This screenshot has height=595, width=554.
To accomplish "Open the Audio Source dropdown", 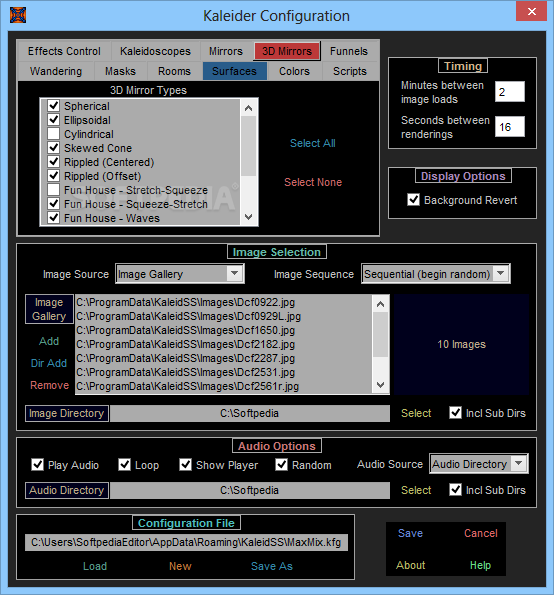I will pos(518,464).
